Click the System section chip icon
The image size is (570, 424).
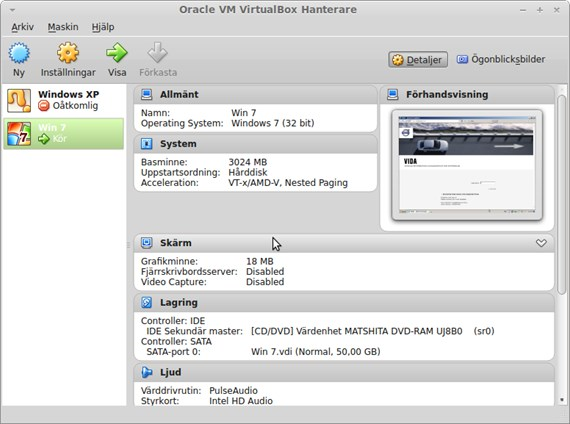click(x=146, y=144)
